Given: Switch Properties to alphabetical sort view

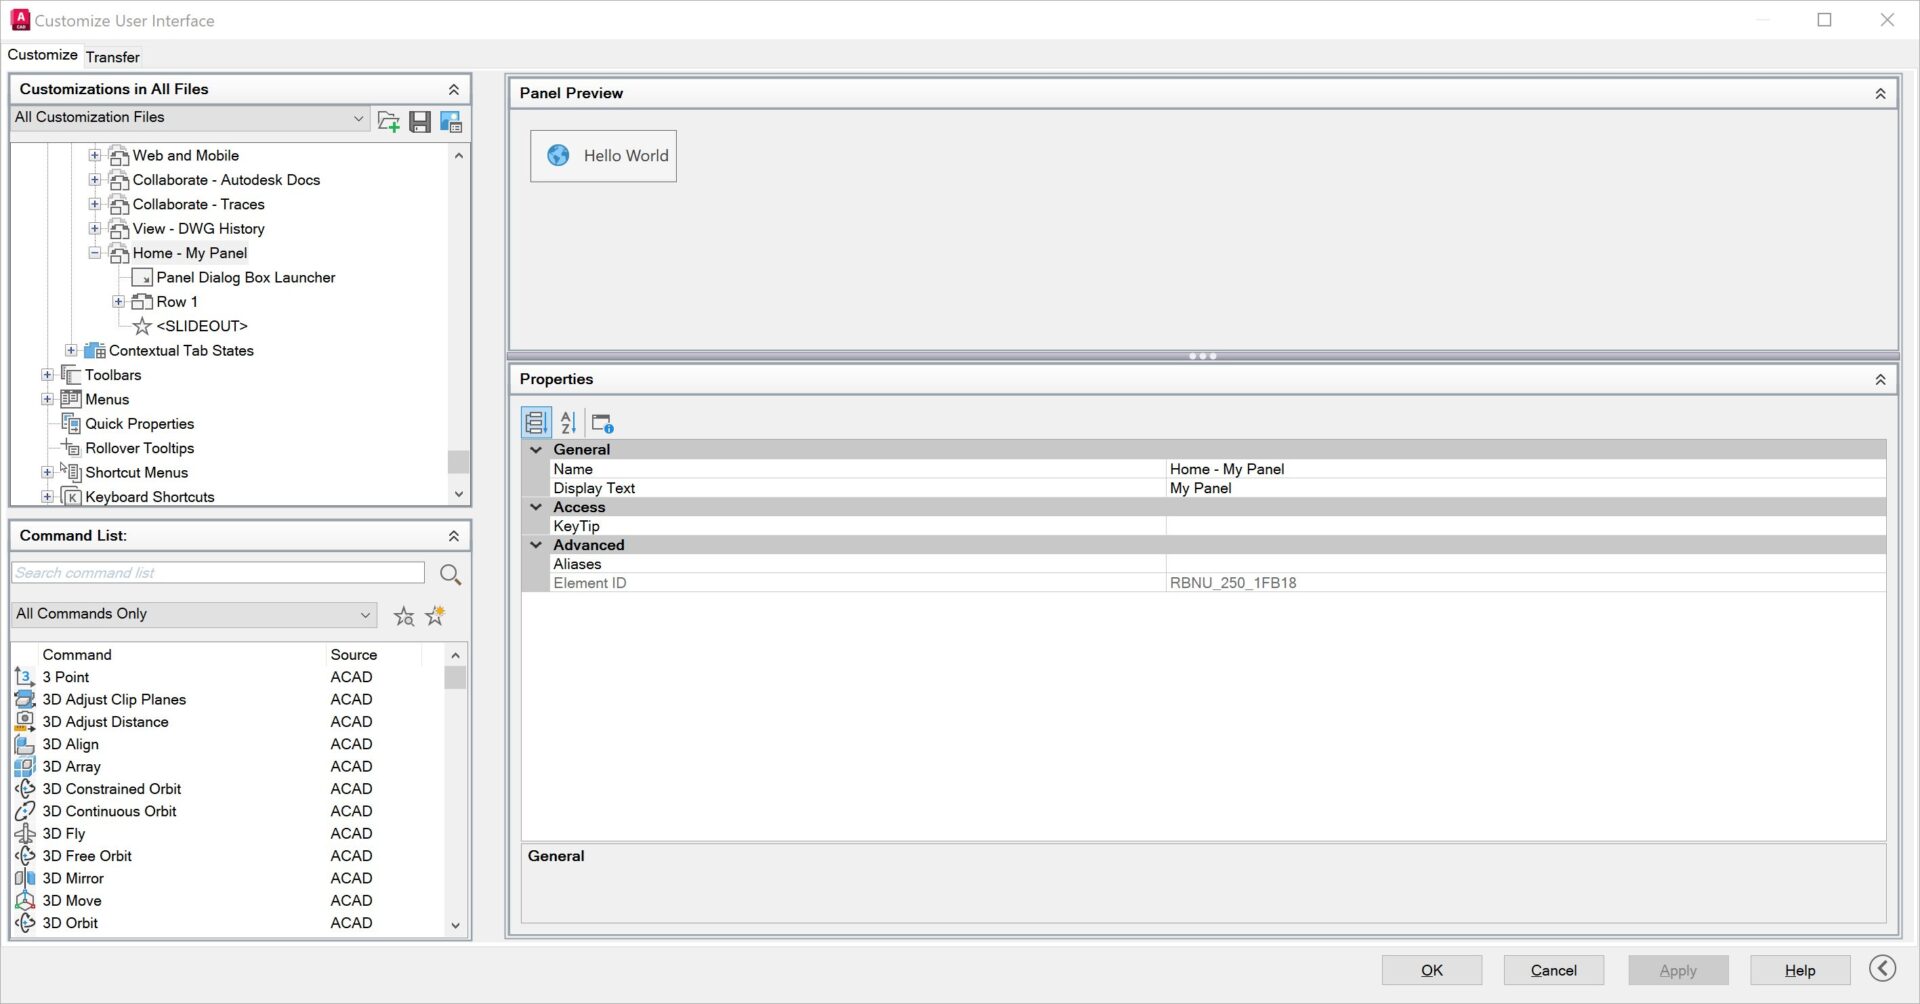Looking at the screenshot, I should click(568, 422).
